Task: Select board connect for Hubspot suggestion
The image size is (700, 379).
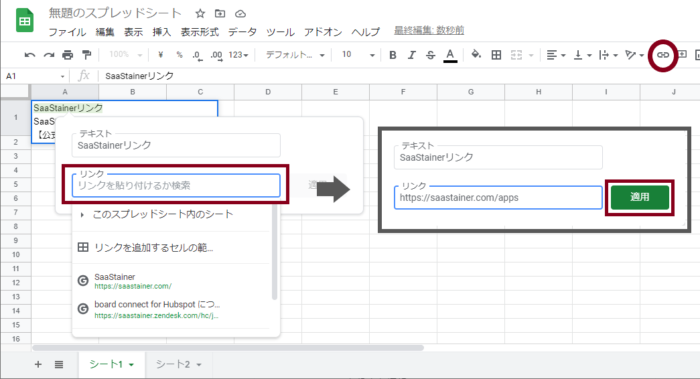Action: coord(171,309)
